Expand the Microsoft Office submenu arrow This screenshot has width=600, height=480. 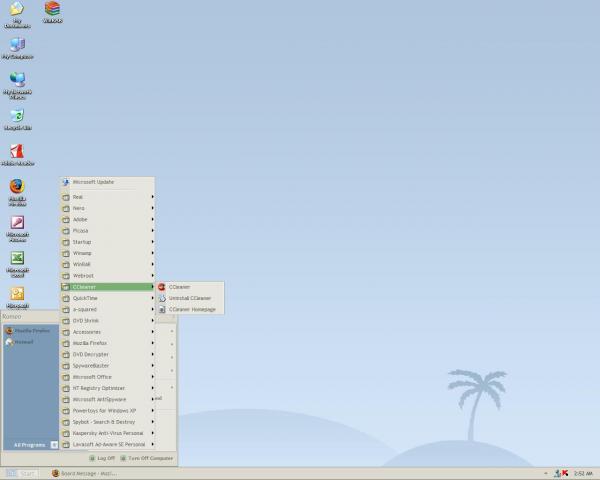click(152, 377)
